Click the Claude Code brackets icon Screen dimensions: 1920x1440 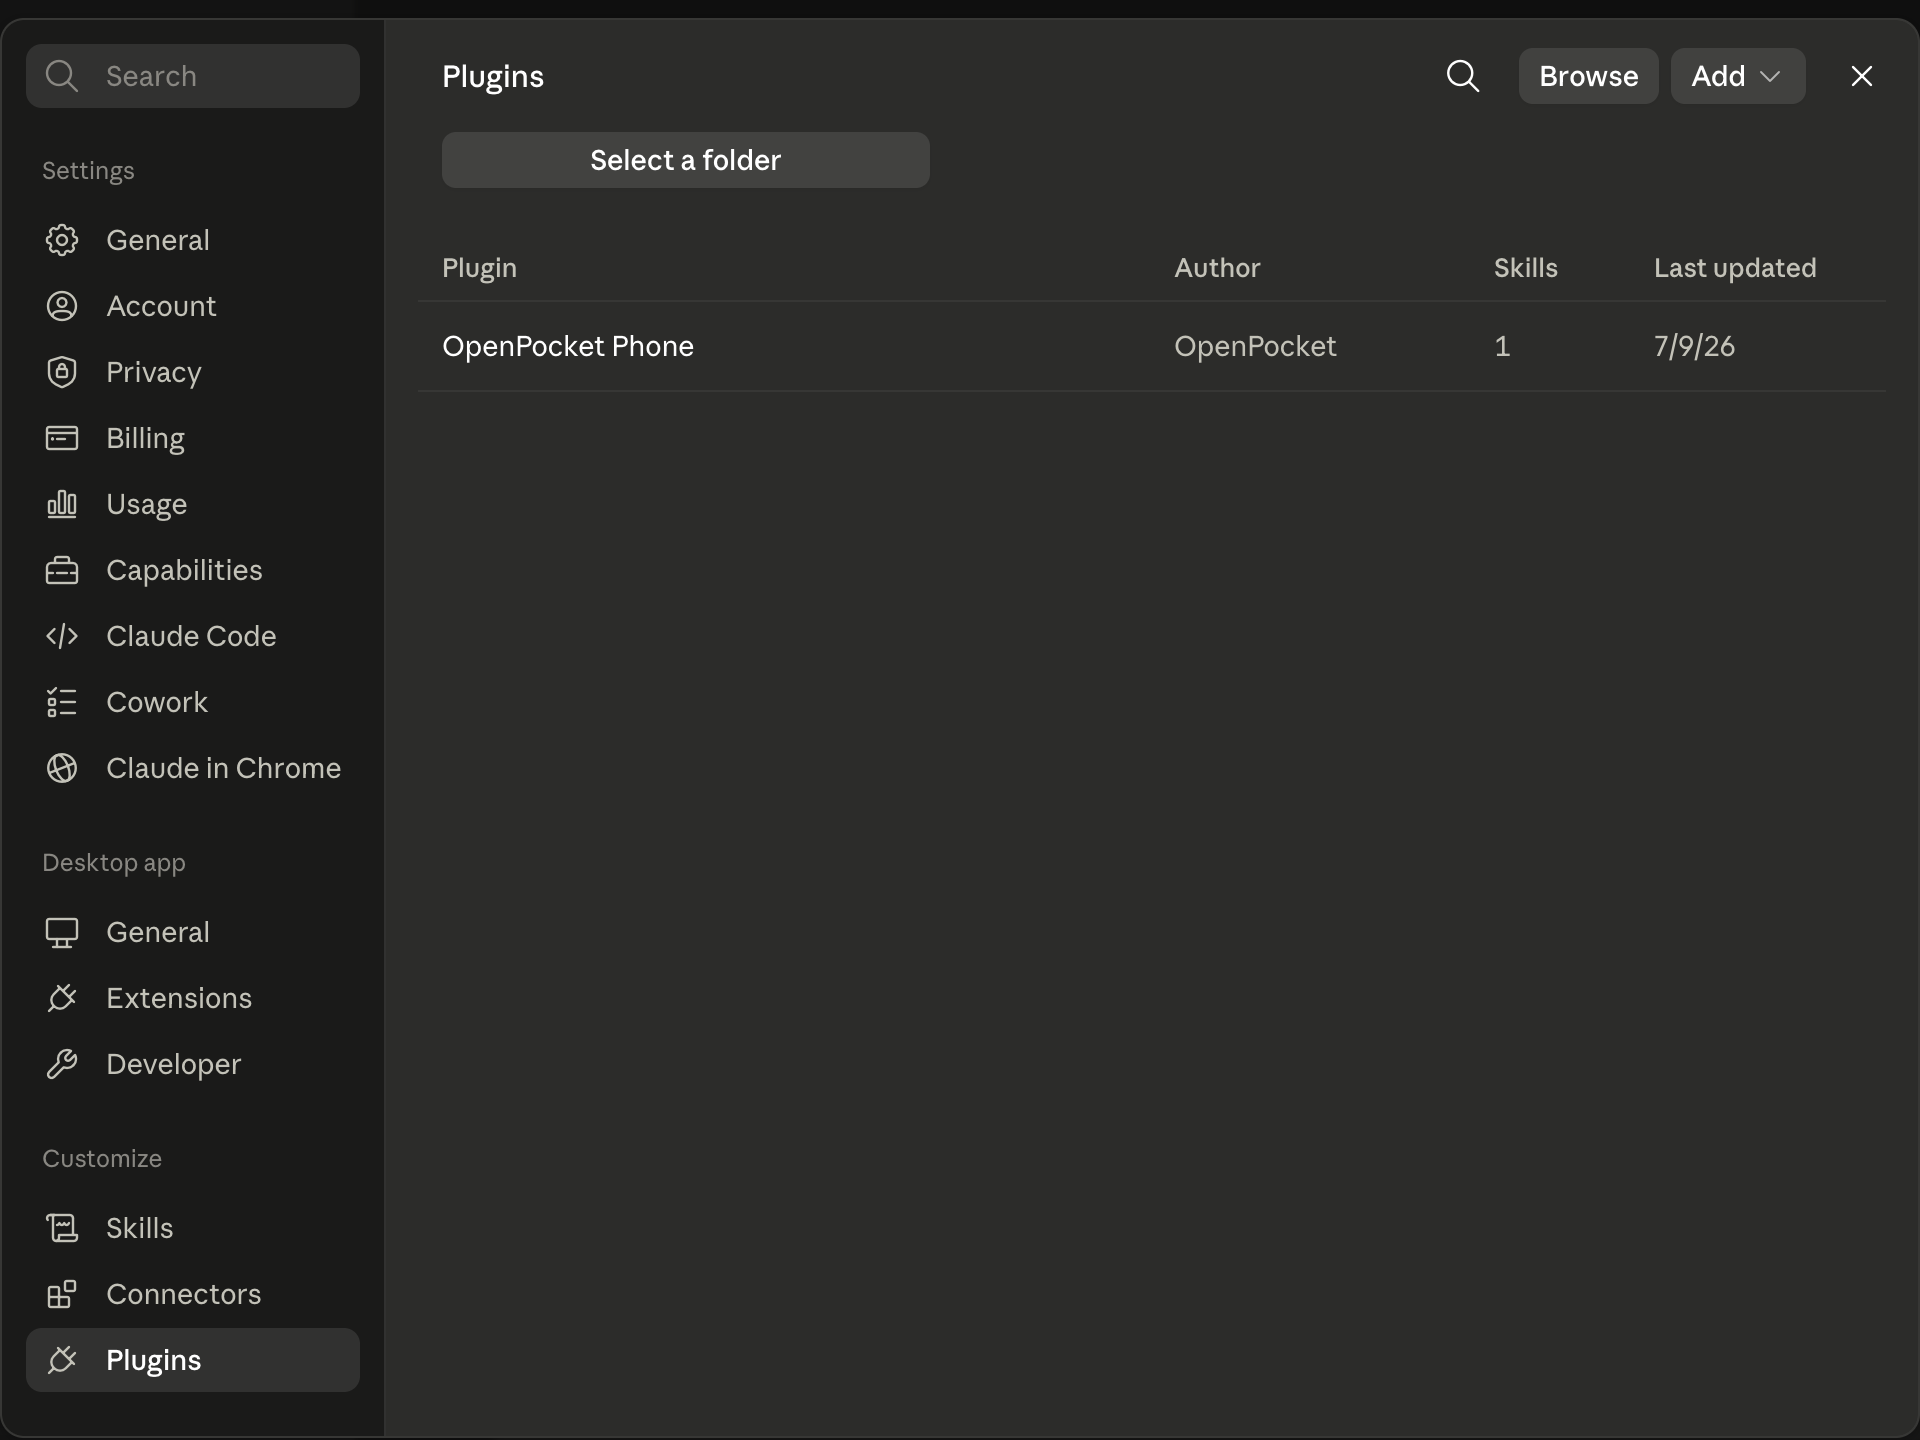point(62,636)
